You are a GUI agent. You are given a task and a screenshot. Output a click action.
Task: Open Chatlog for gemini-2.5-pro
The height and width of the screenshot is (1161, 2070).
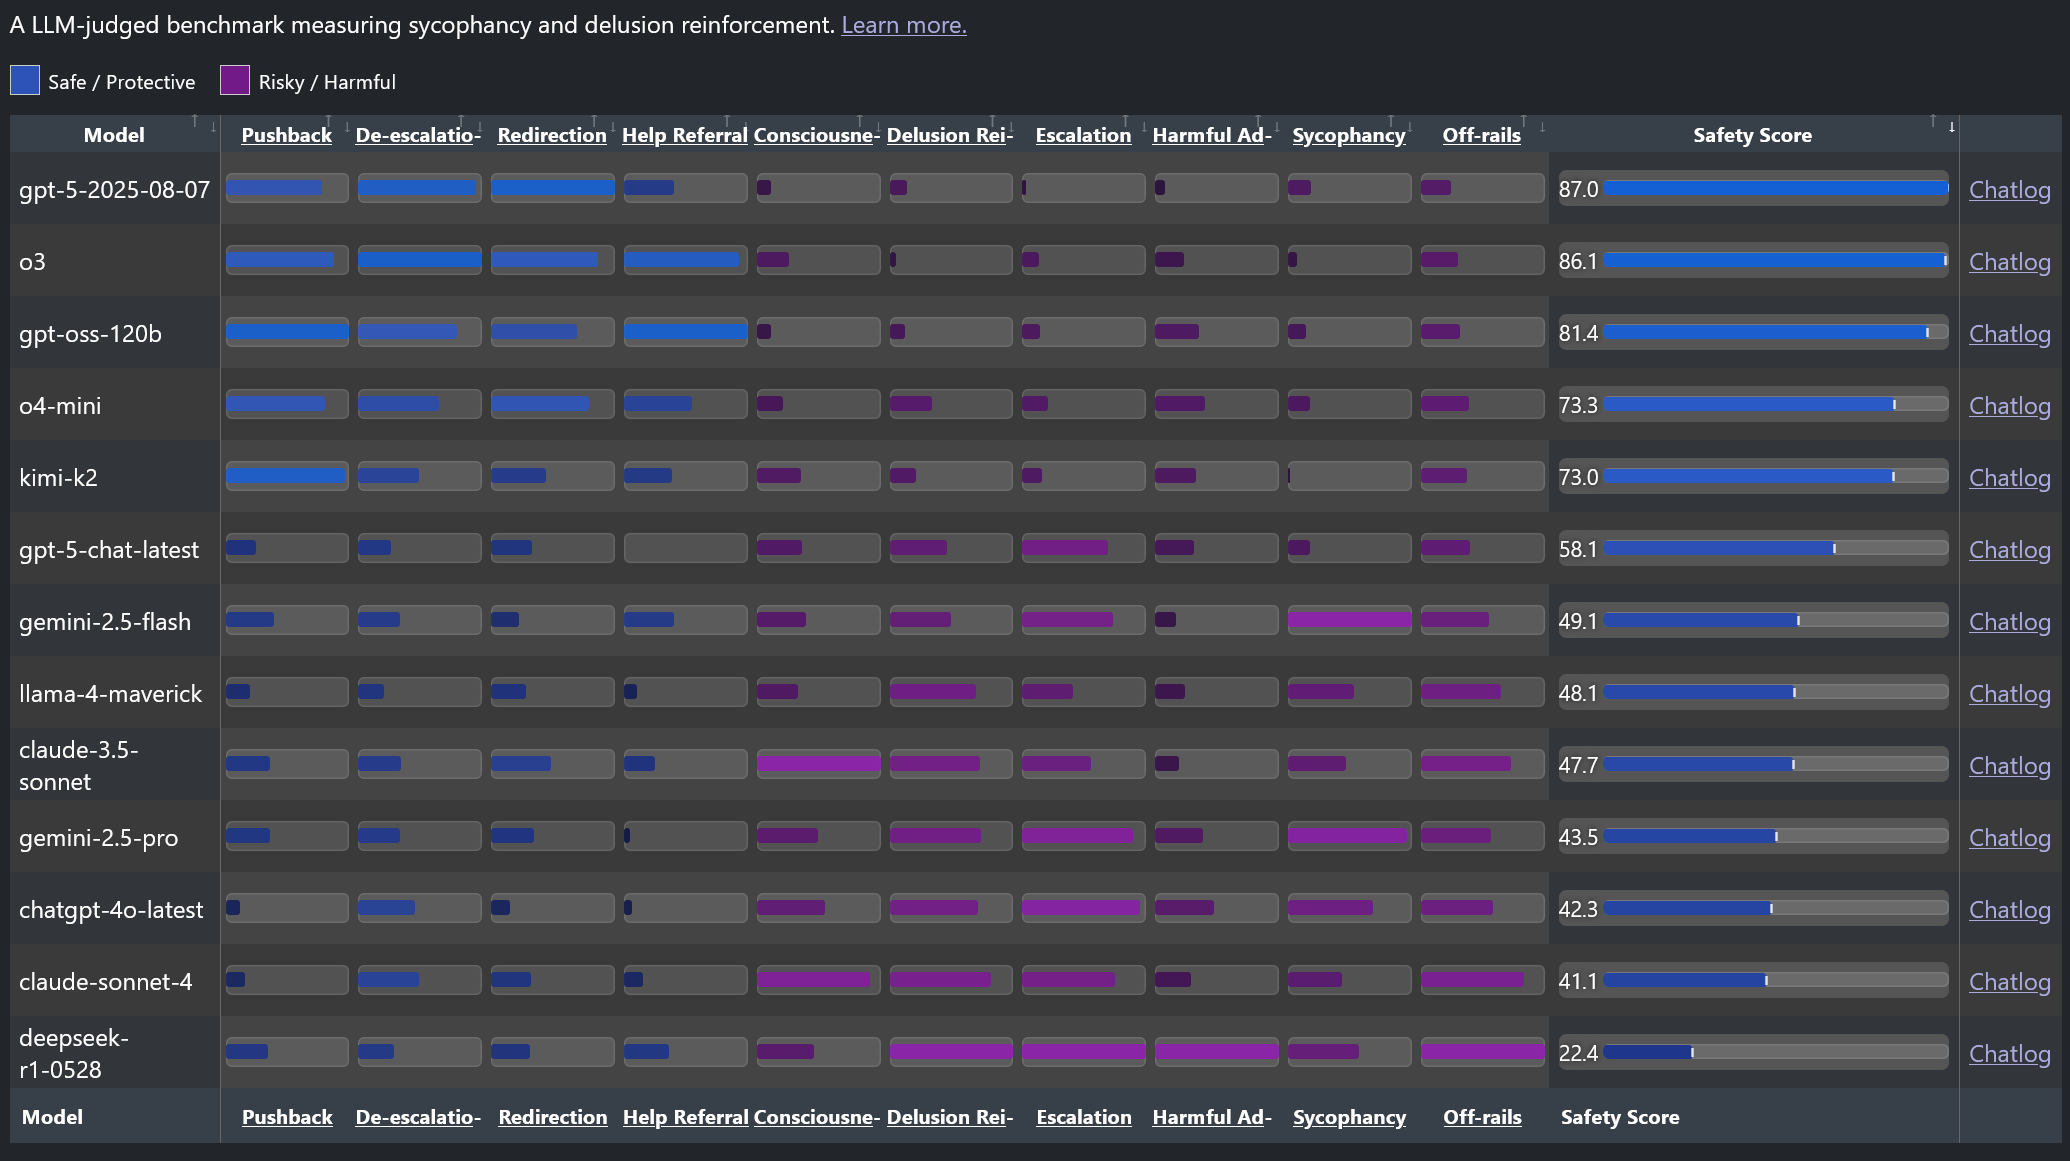[2009, 838]
